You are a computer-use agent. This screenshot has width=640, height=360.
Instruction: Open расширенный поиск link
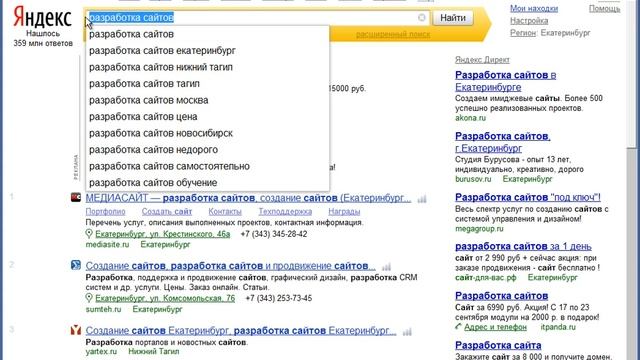click(393, 34)
